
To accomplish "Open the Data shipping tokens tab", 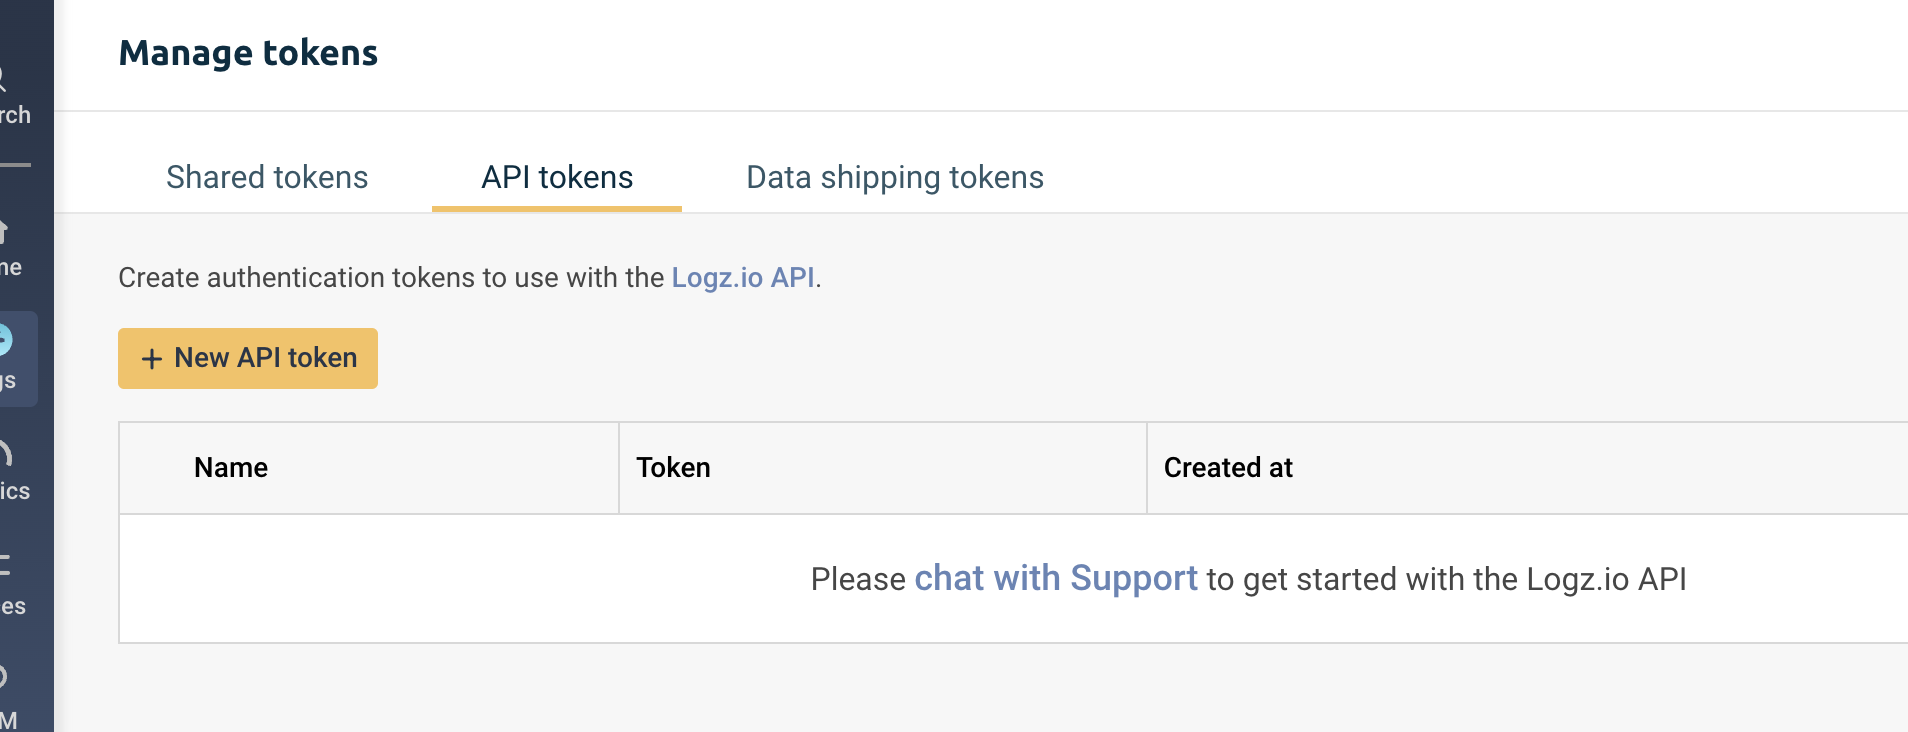I will point(895,177).
